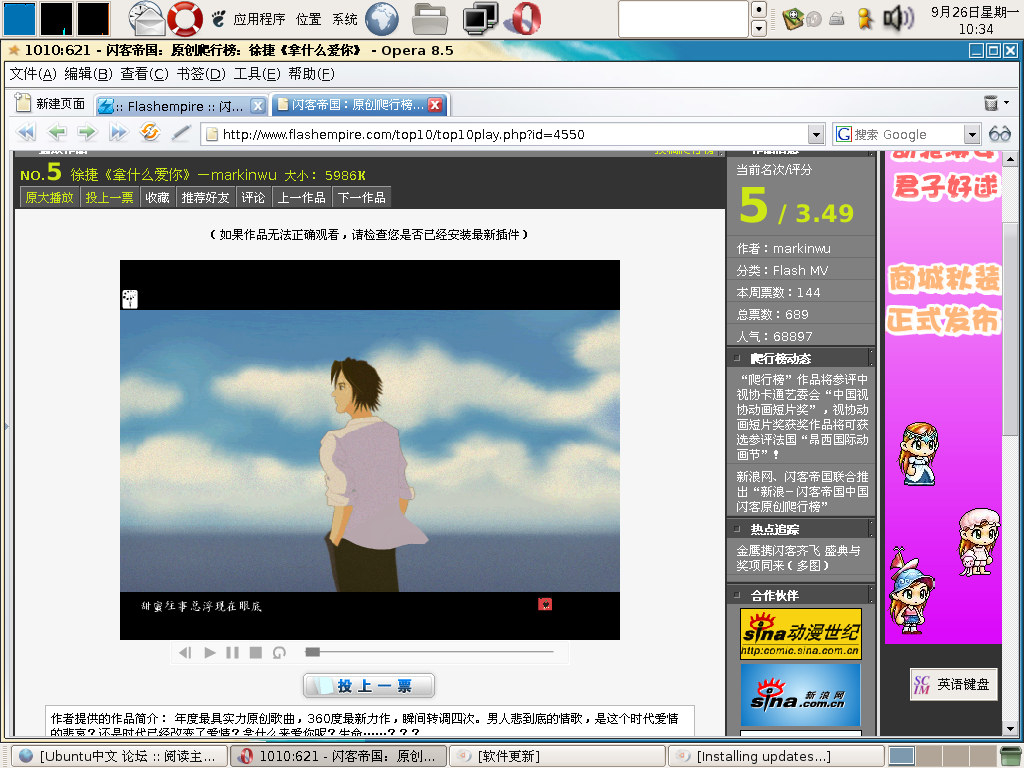Open the mail envelope launcher in top panel
1024x768 pixels.
coord(146,18)
